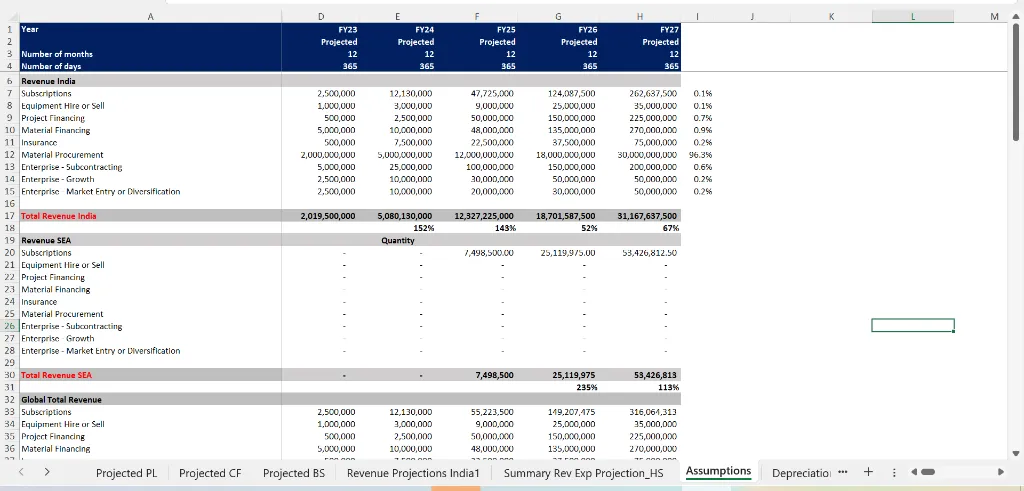Image resolution: width=1024 pixels, height=491 pixels.
Task: Open the Projected CF sheet tab
Action: pos(210,472)
